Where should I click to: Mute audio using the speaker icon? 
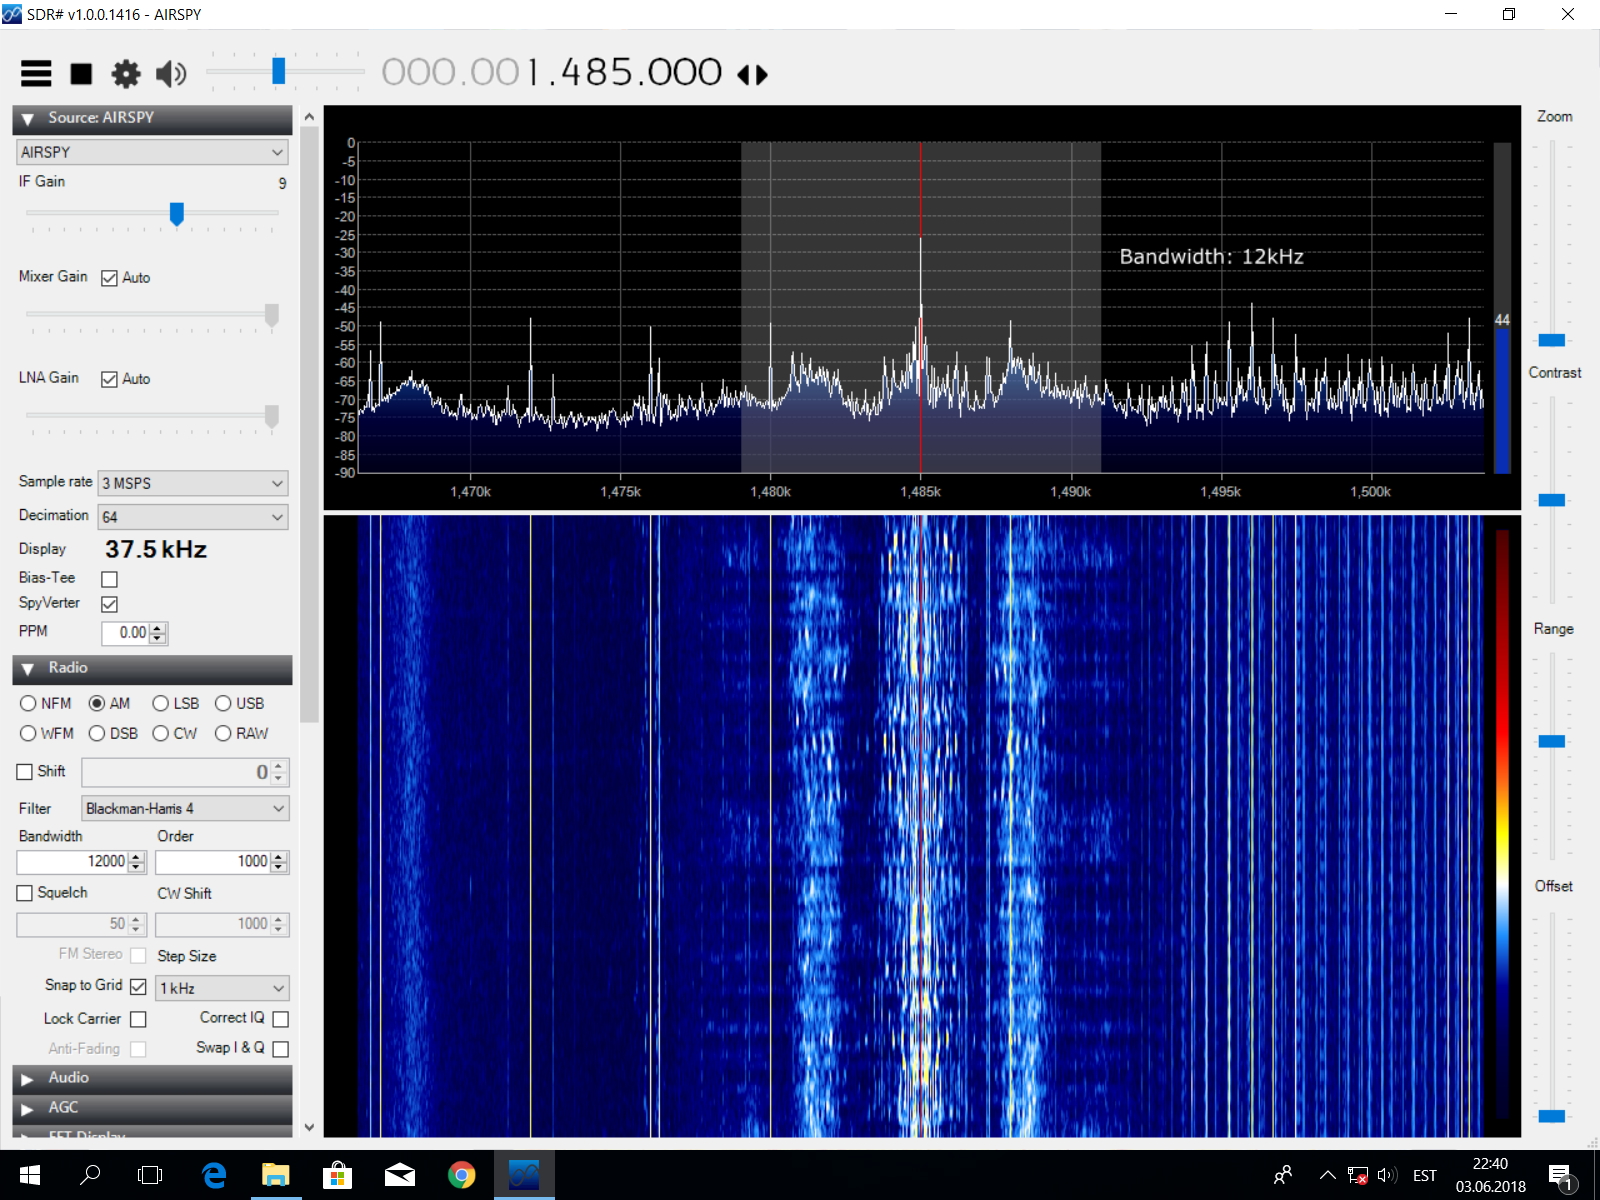[x=171, y=74]
